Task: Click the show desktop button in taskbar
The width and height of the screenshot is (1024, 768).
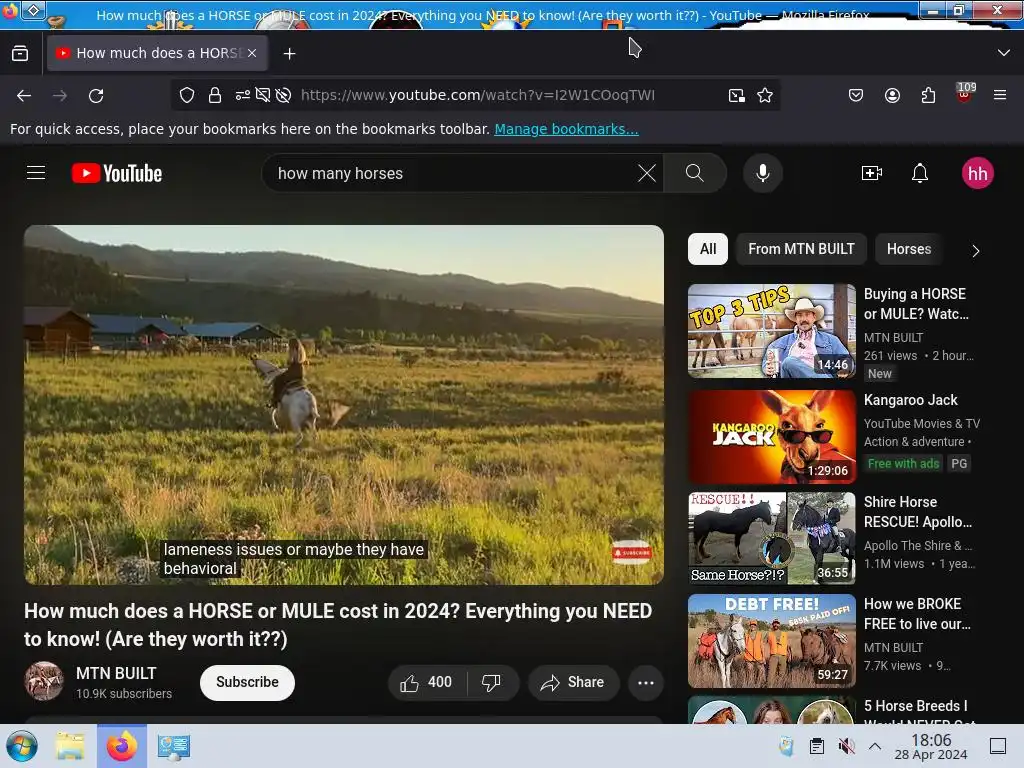Action: [998, 746]
